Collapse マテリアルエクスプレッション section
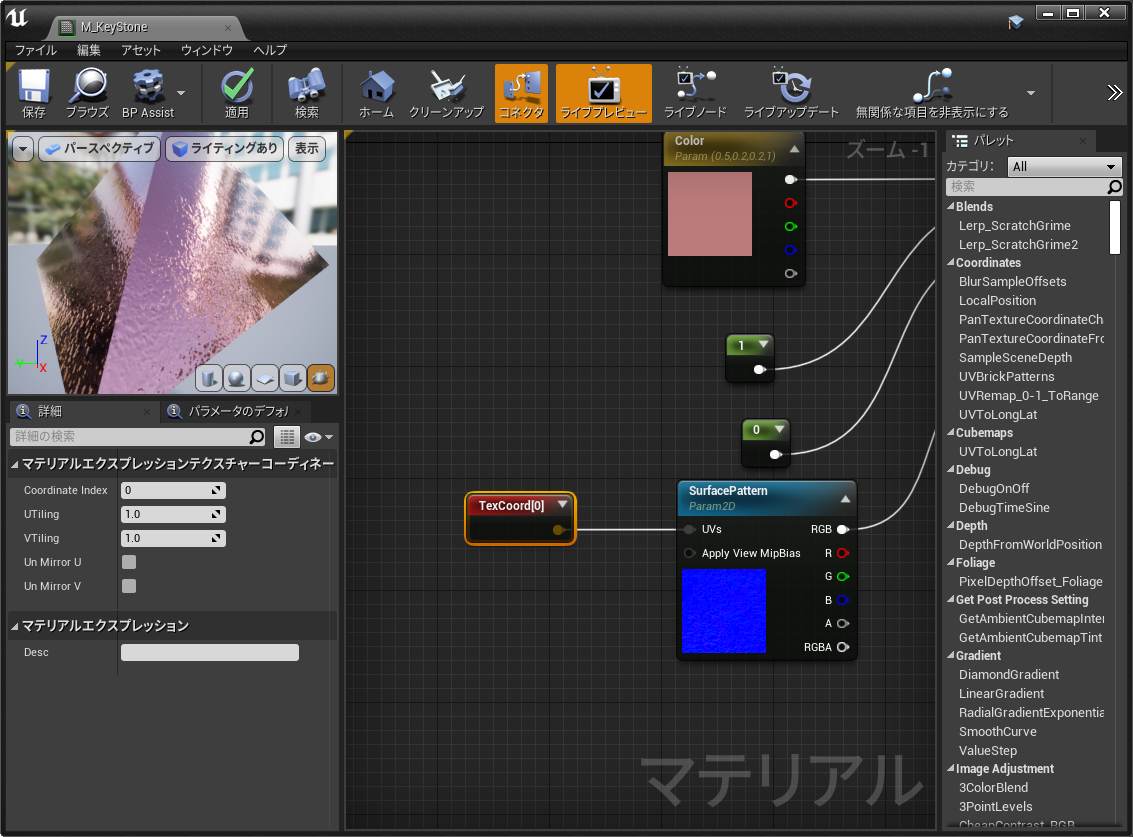The image size is (1133, 837). point(14,627)
